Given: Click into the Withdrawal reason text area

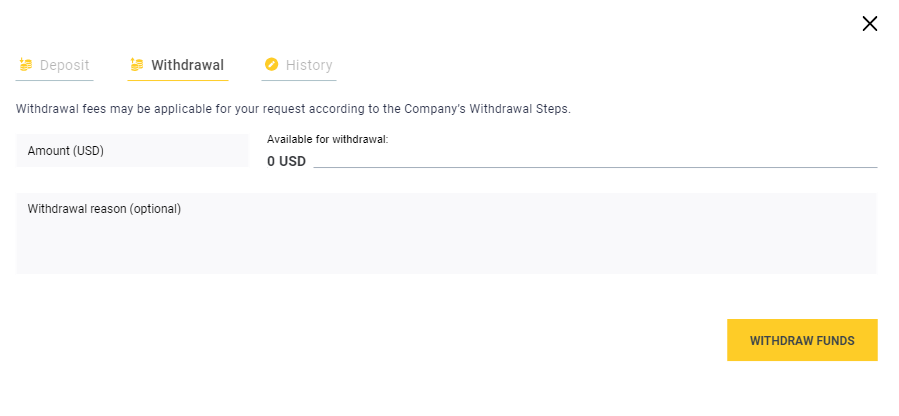Looking at the screenshot, I should pos(446,240).
